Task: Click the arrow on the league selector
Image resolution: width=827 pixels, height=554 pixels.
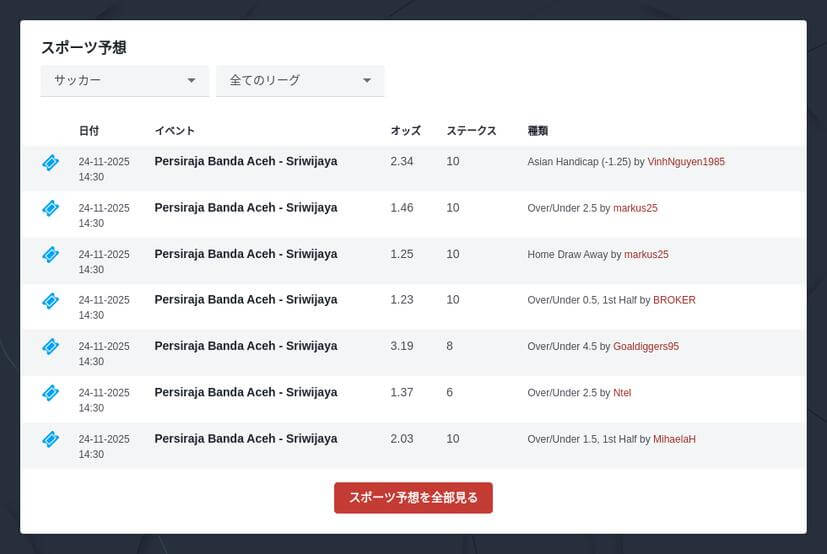Action: pos(367,81)
